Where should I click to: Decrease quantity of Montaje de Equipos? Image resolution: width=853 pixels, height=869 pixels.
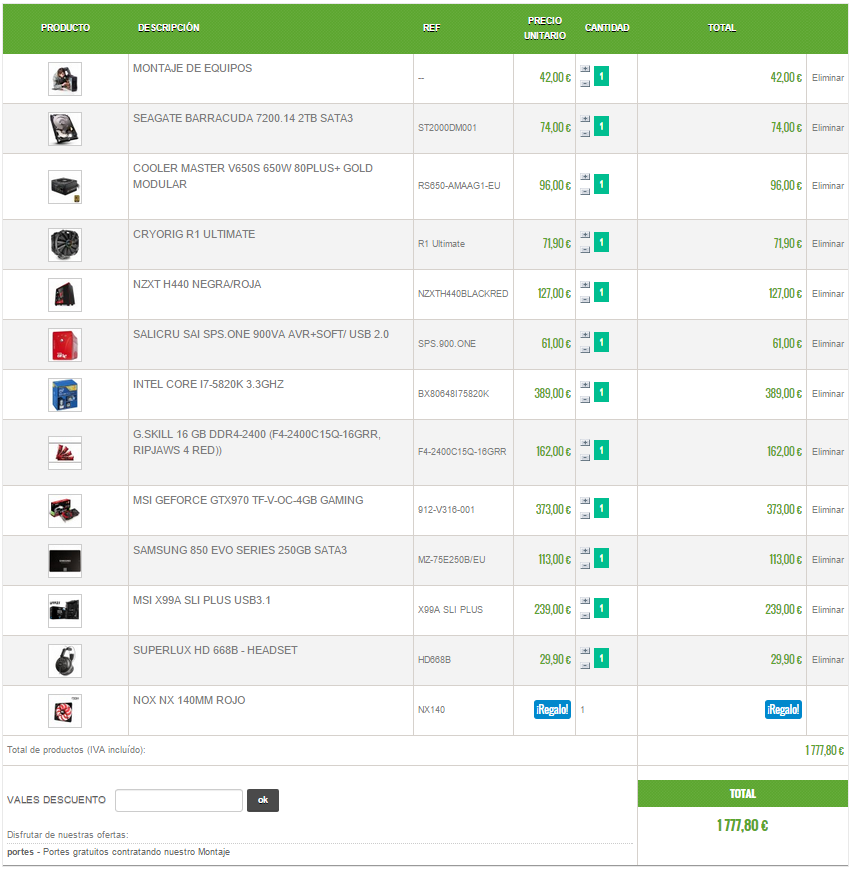click(585, 84)
